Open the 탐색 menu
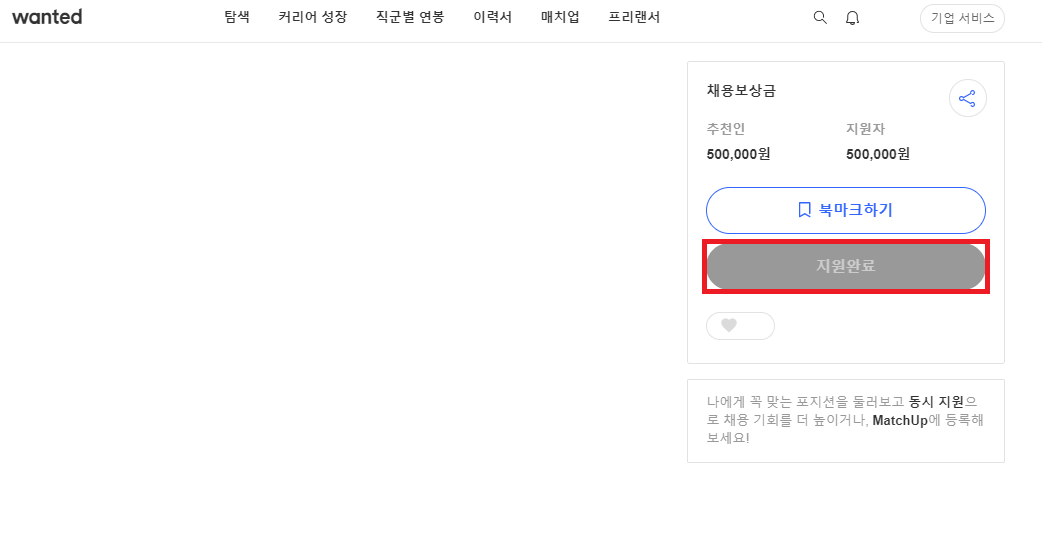The image size is (1042, 550). pos(237,17)
